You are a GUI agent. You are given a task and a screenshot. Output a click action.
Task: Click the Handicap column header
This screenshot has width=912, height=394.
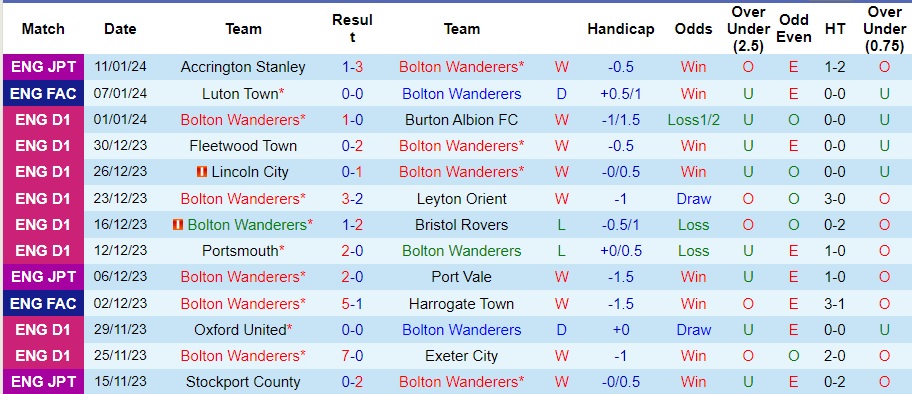tap(621, 29)
